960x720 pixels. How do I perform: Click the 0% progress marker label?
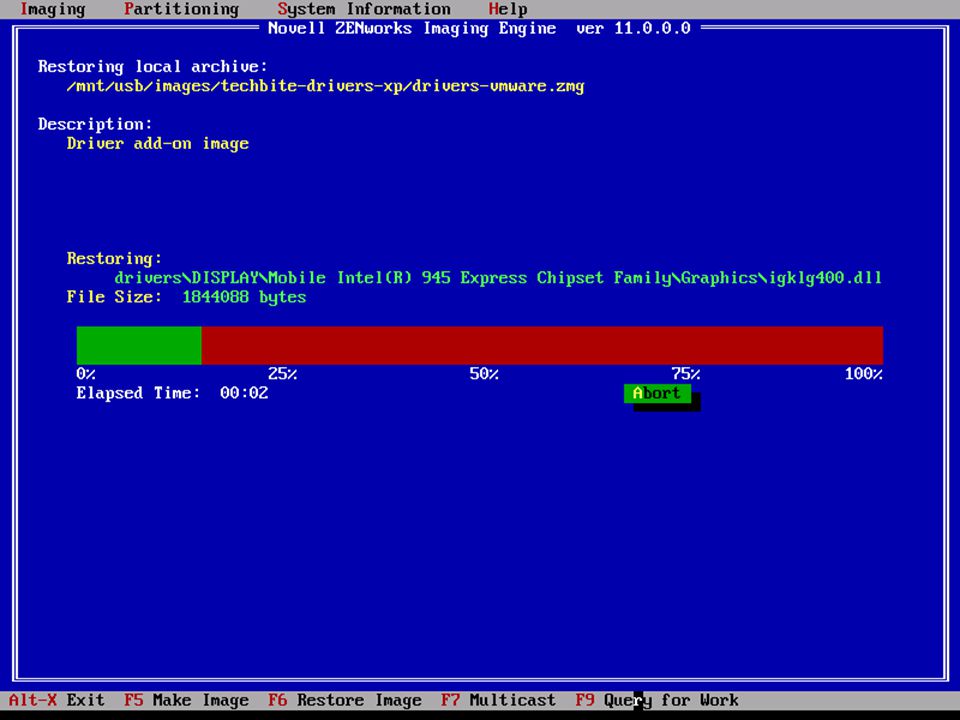click(x=86, y=373)
